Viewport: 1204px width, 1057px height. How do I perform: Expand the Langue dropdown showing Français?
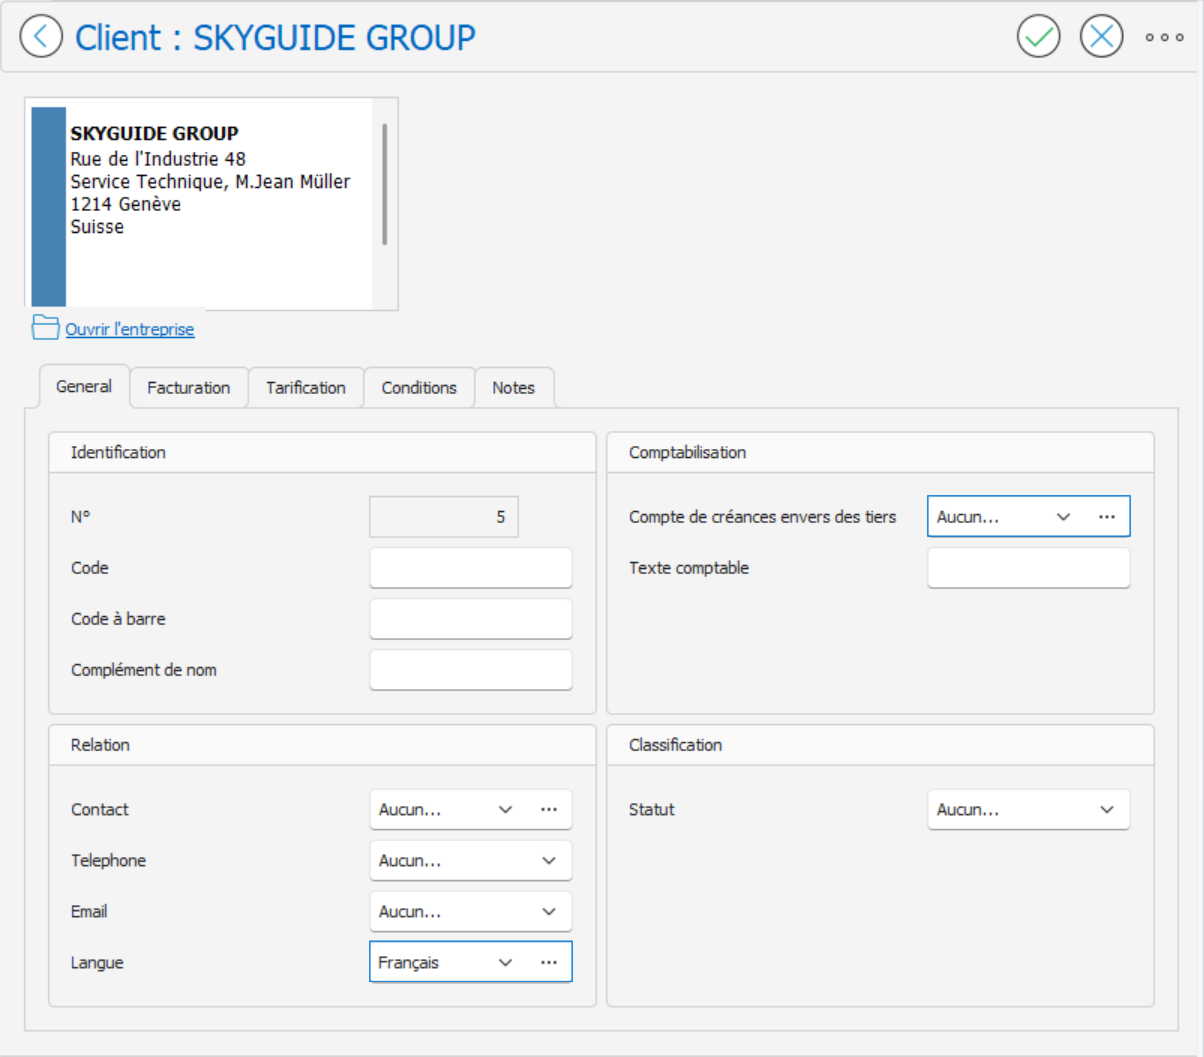click(505, 962)
